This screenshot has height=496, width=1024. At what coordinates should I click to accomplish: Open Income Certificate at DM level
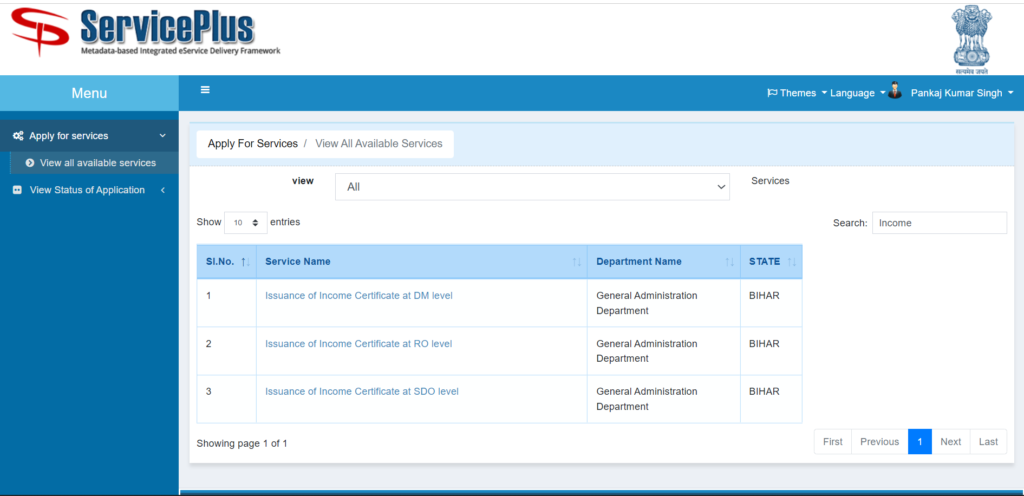359,296
